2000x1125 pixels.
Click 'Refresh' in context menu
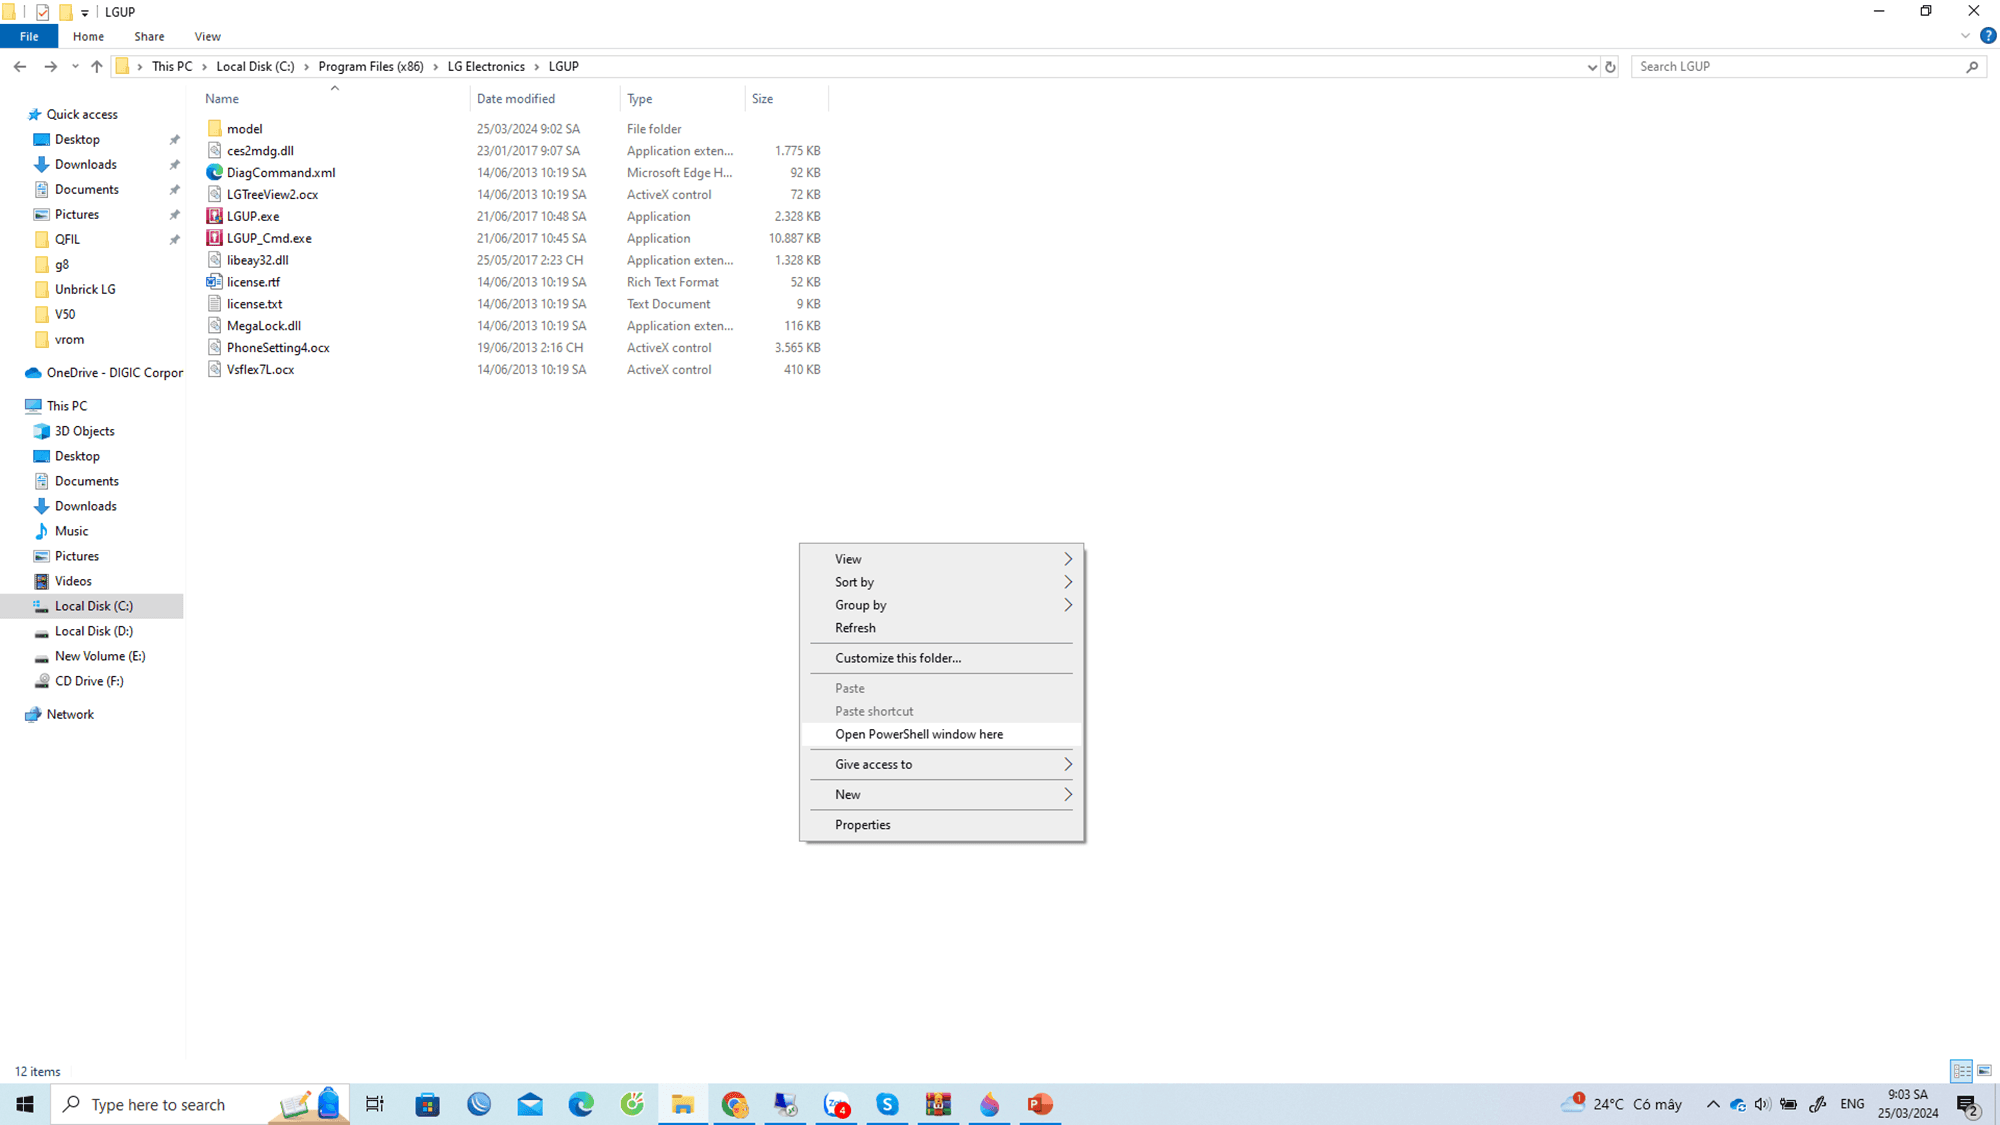coord(854,628)
